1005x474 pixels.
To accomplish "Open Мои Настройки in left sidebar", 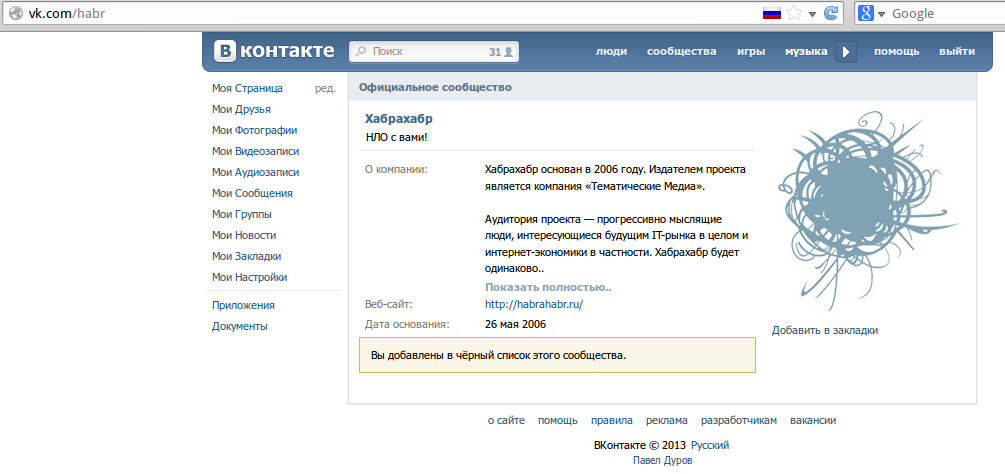I will tap(249, 277).
